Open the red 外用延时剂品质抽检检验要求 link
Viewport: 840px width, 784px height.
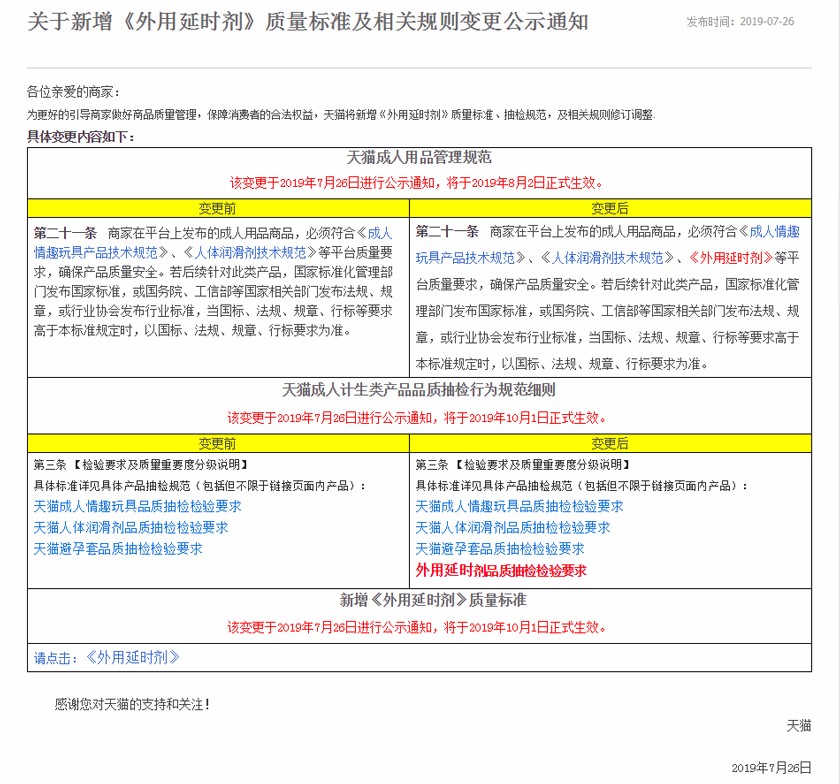coord(500,571)
